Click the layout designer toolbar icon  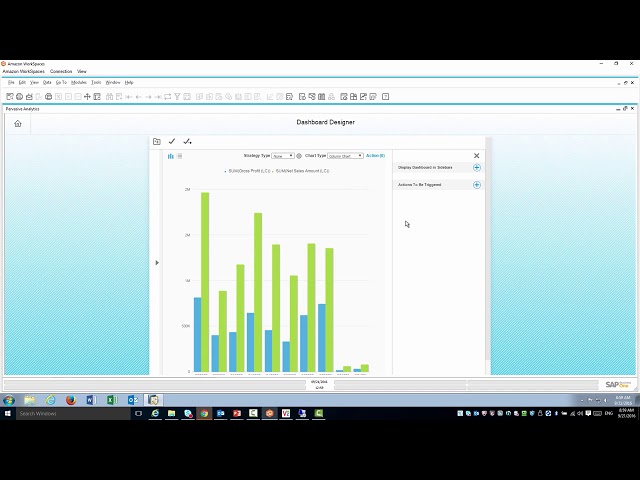[x=97, y=97]
